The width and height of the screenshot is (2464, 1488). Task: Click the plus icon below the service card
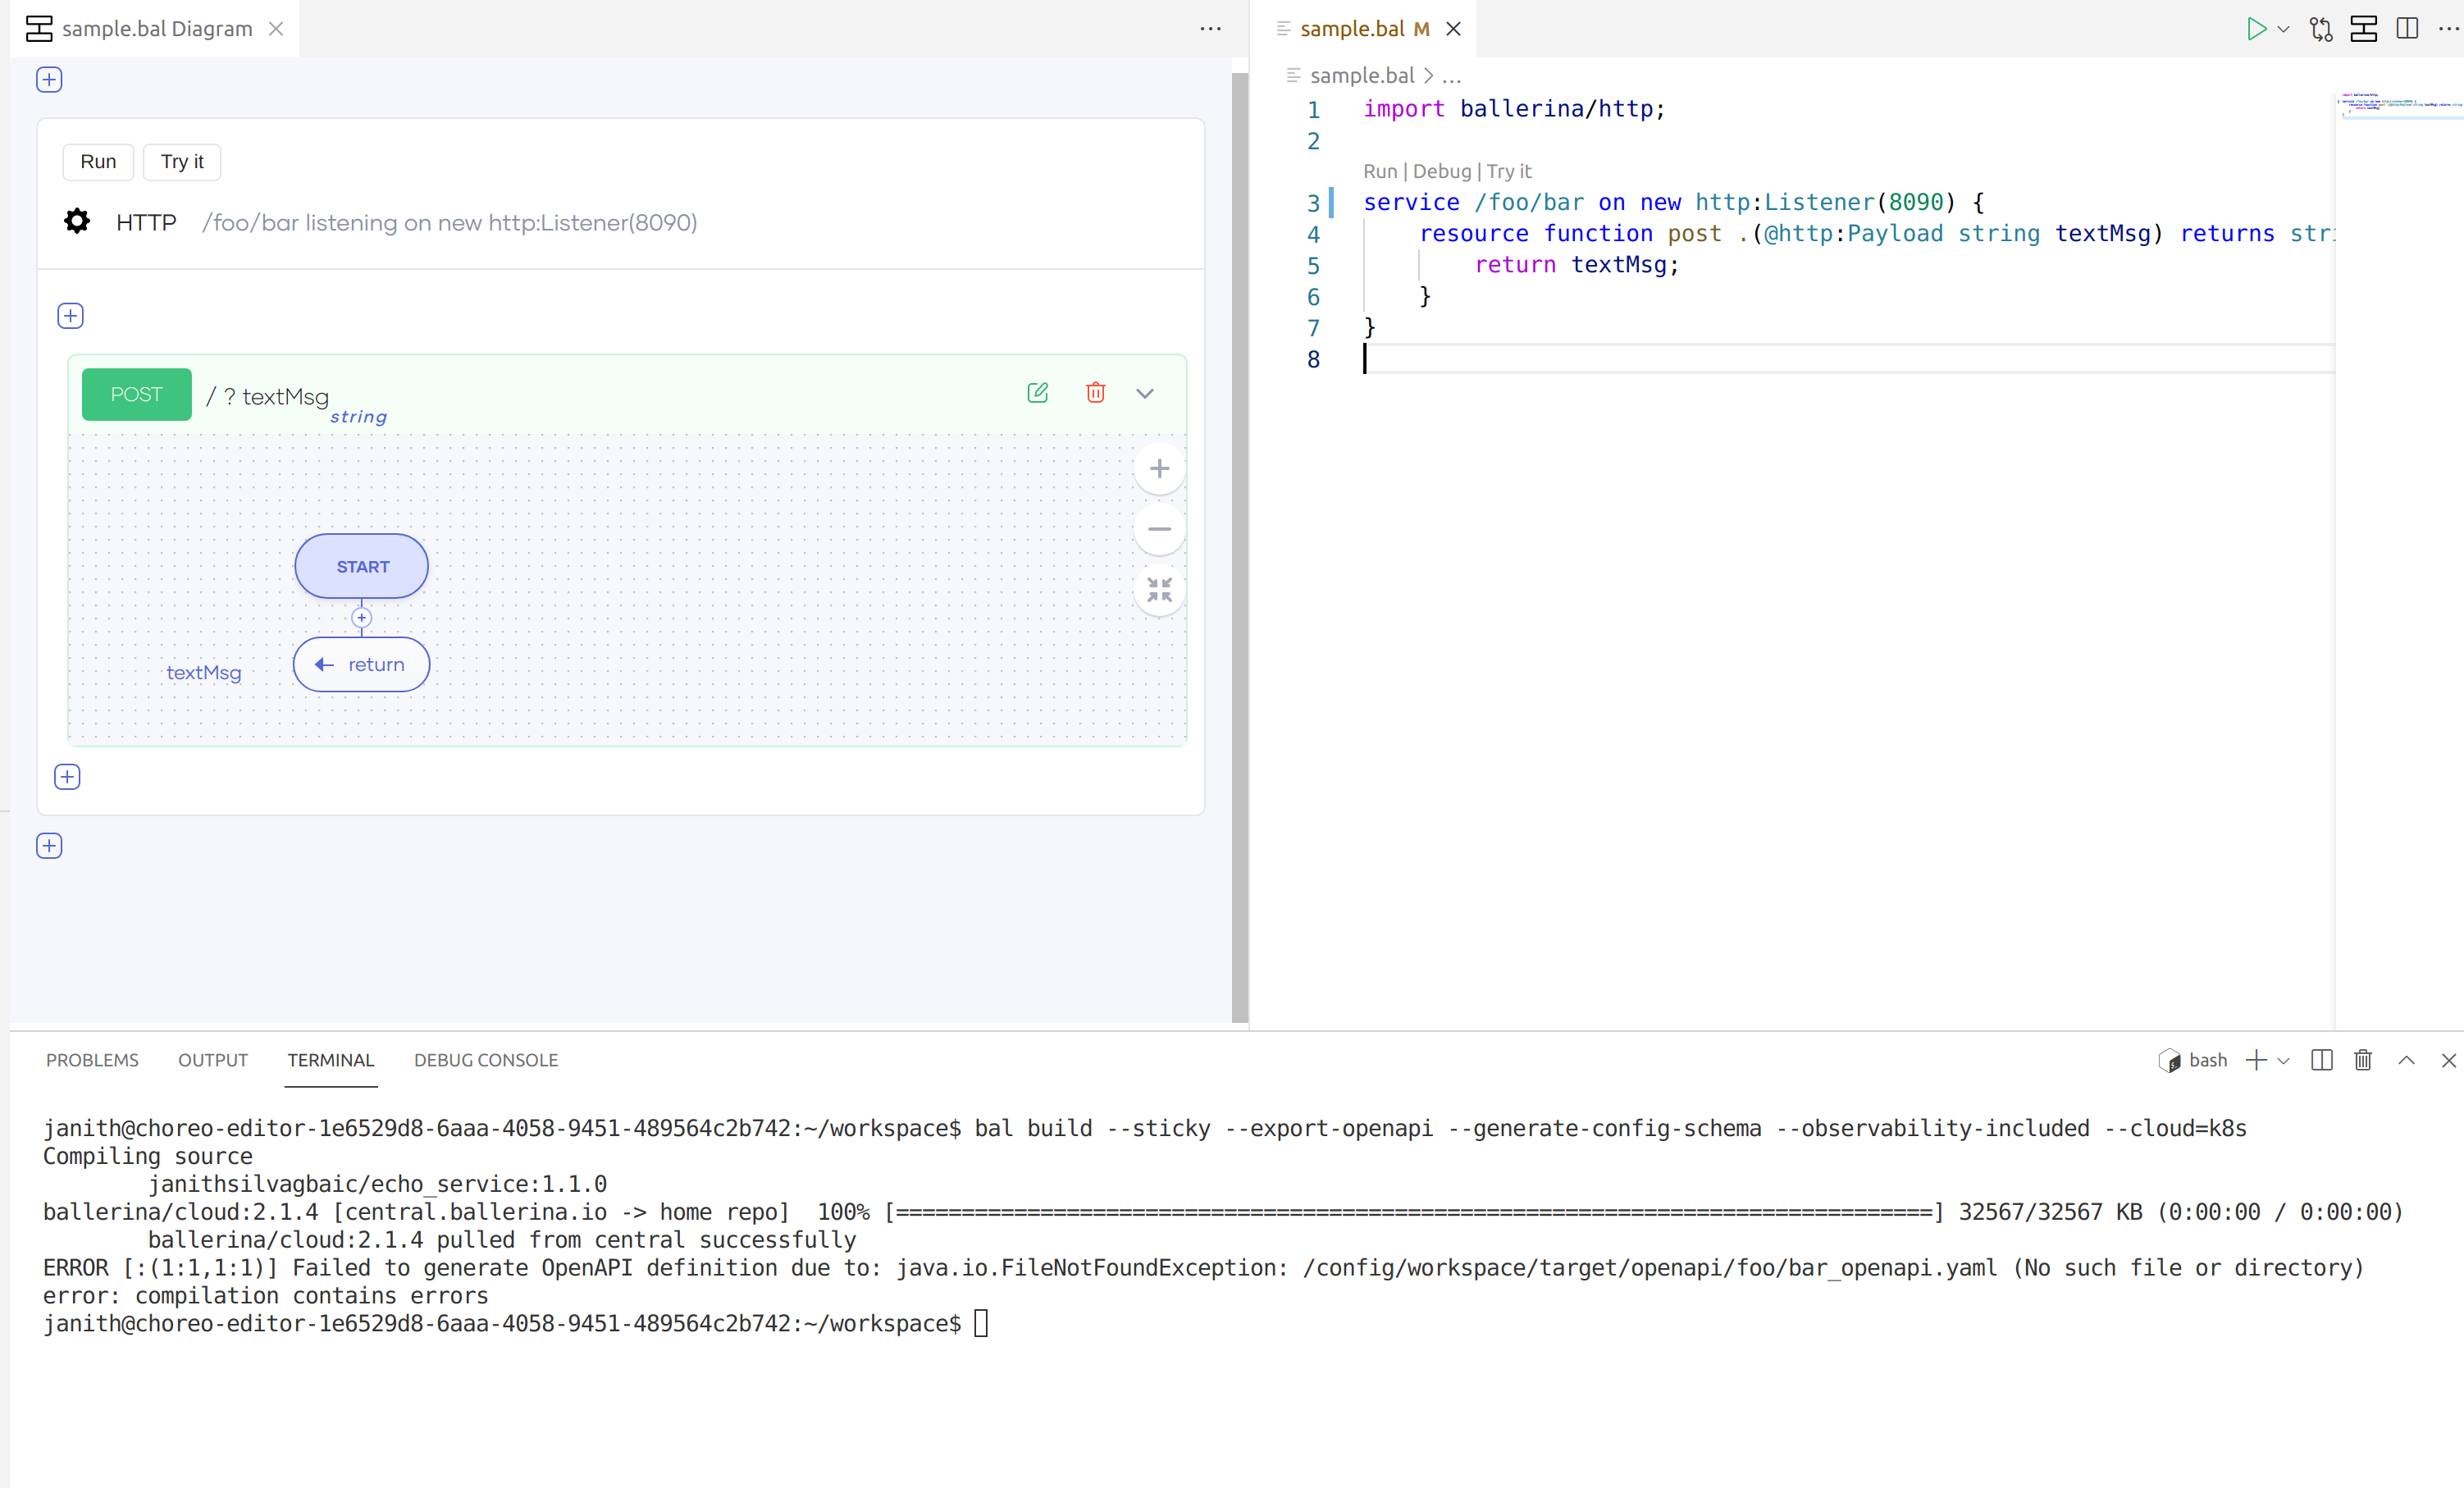(49, 846)
